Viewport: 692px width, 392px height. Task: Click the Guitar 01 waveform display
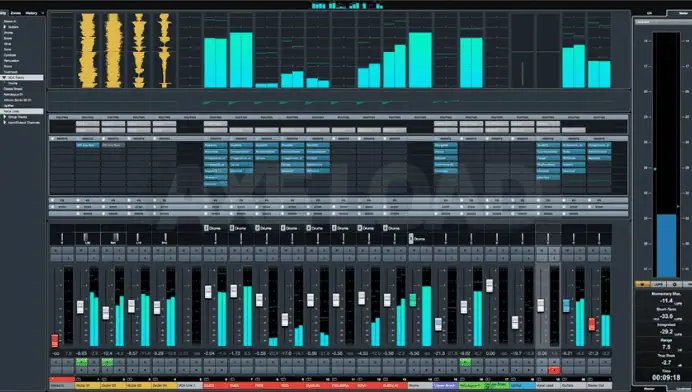(88, 50)
